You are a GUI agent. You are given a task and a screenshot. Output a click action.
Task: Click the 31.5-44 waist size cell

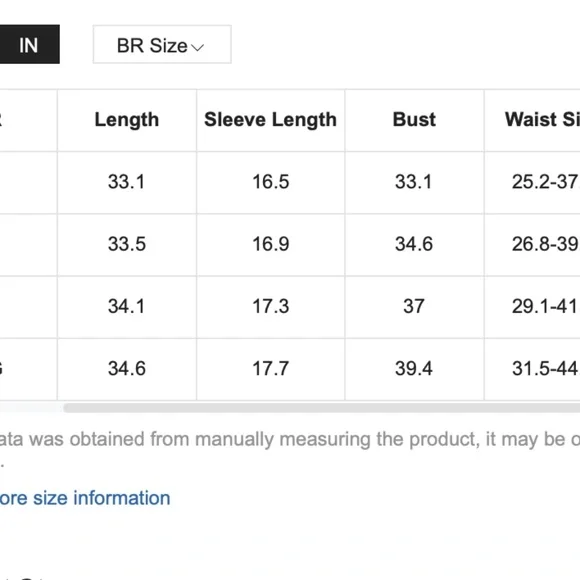point(532,369)
